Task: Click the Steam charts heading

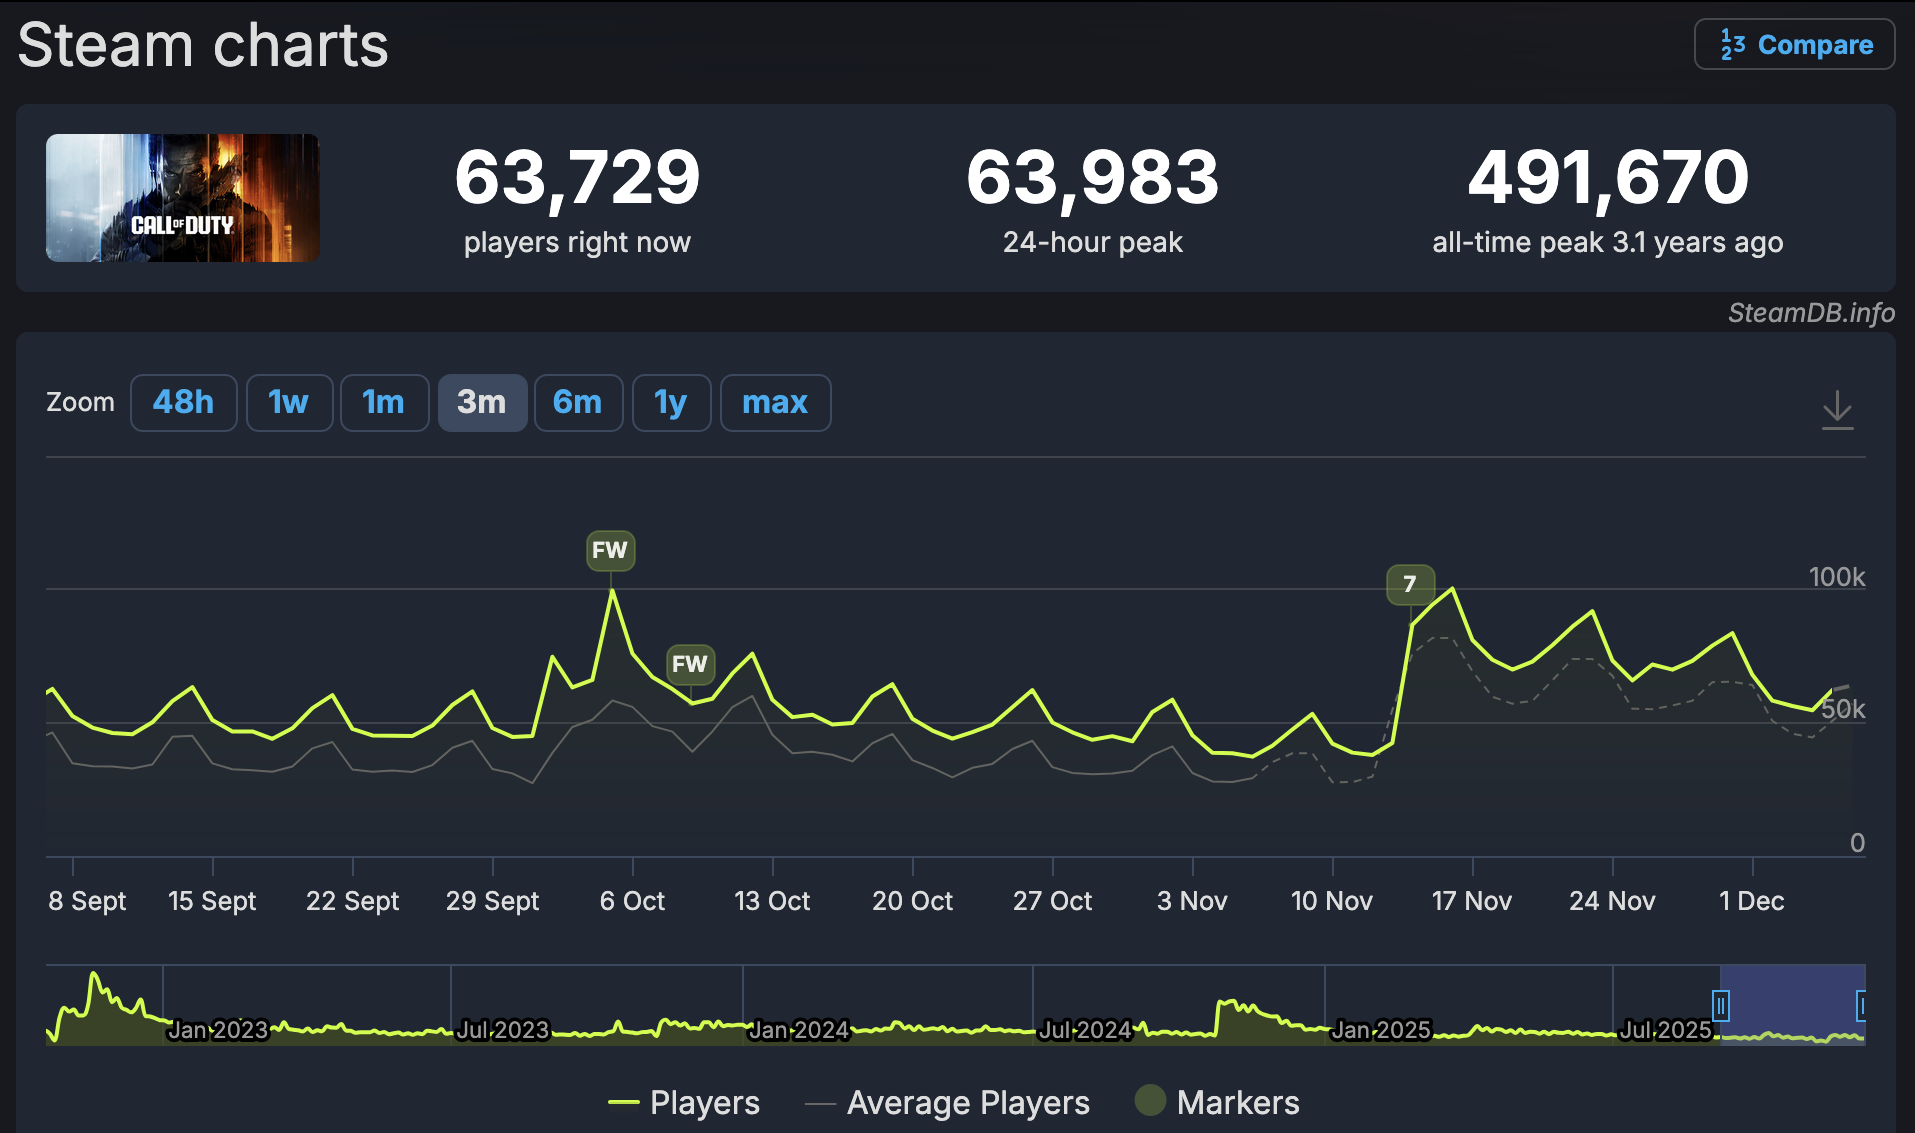Action: (203, 45)
